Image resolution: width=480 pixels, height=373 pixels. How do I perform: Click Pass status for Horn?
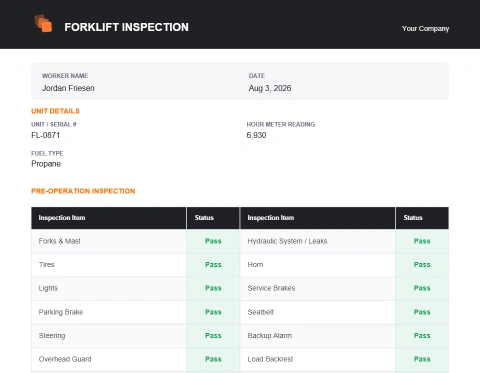tap(422, 265)
